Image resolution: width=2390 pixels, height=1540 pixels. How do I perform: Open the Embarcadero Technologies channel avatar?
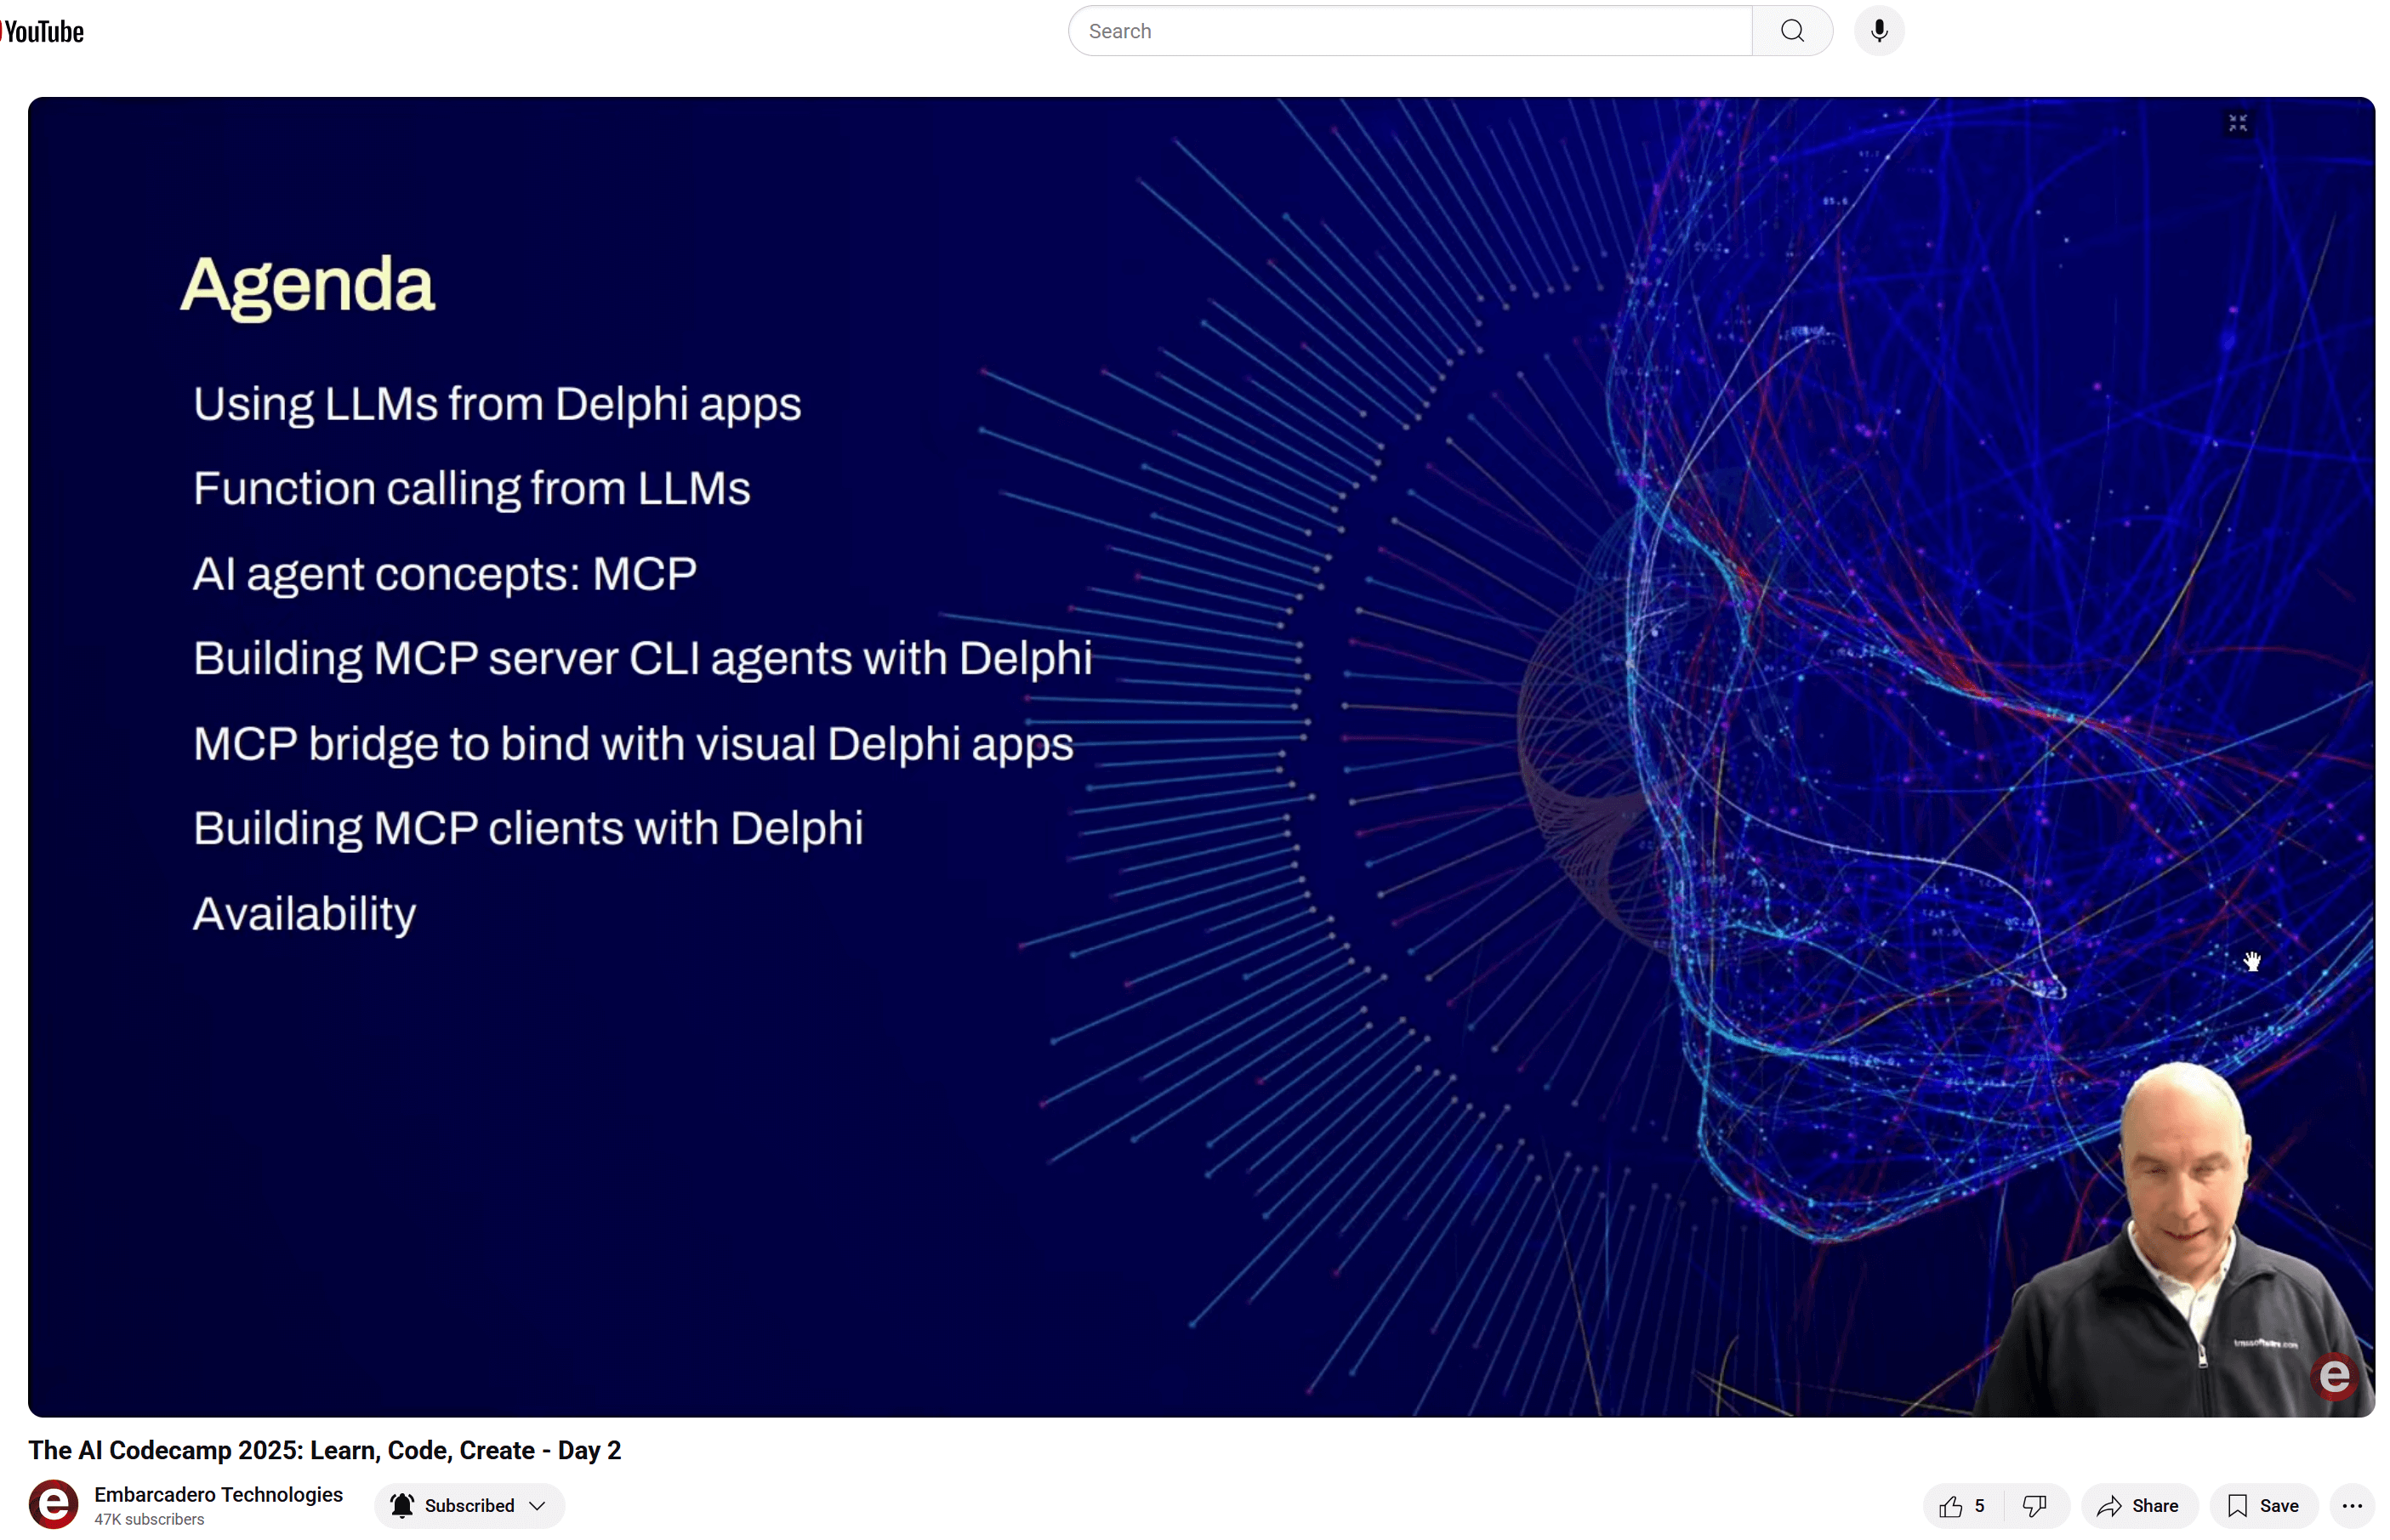coord(53,1505)
